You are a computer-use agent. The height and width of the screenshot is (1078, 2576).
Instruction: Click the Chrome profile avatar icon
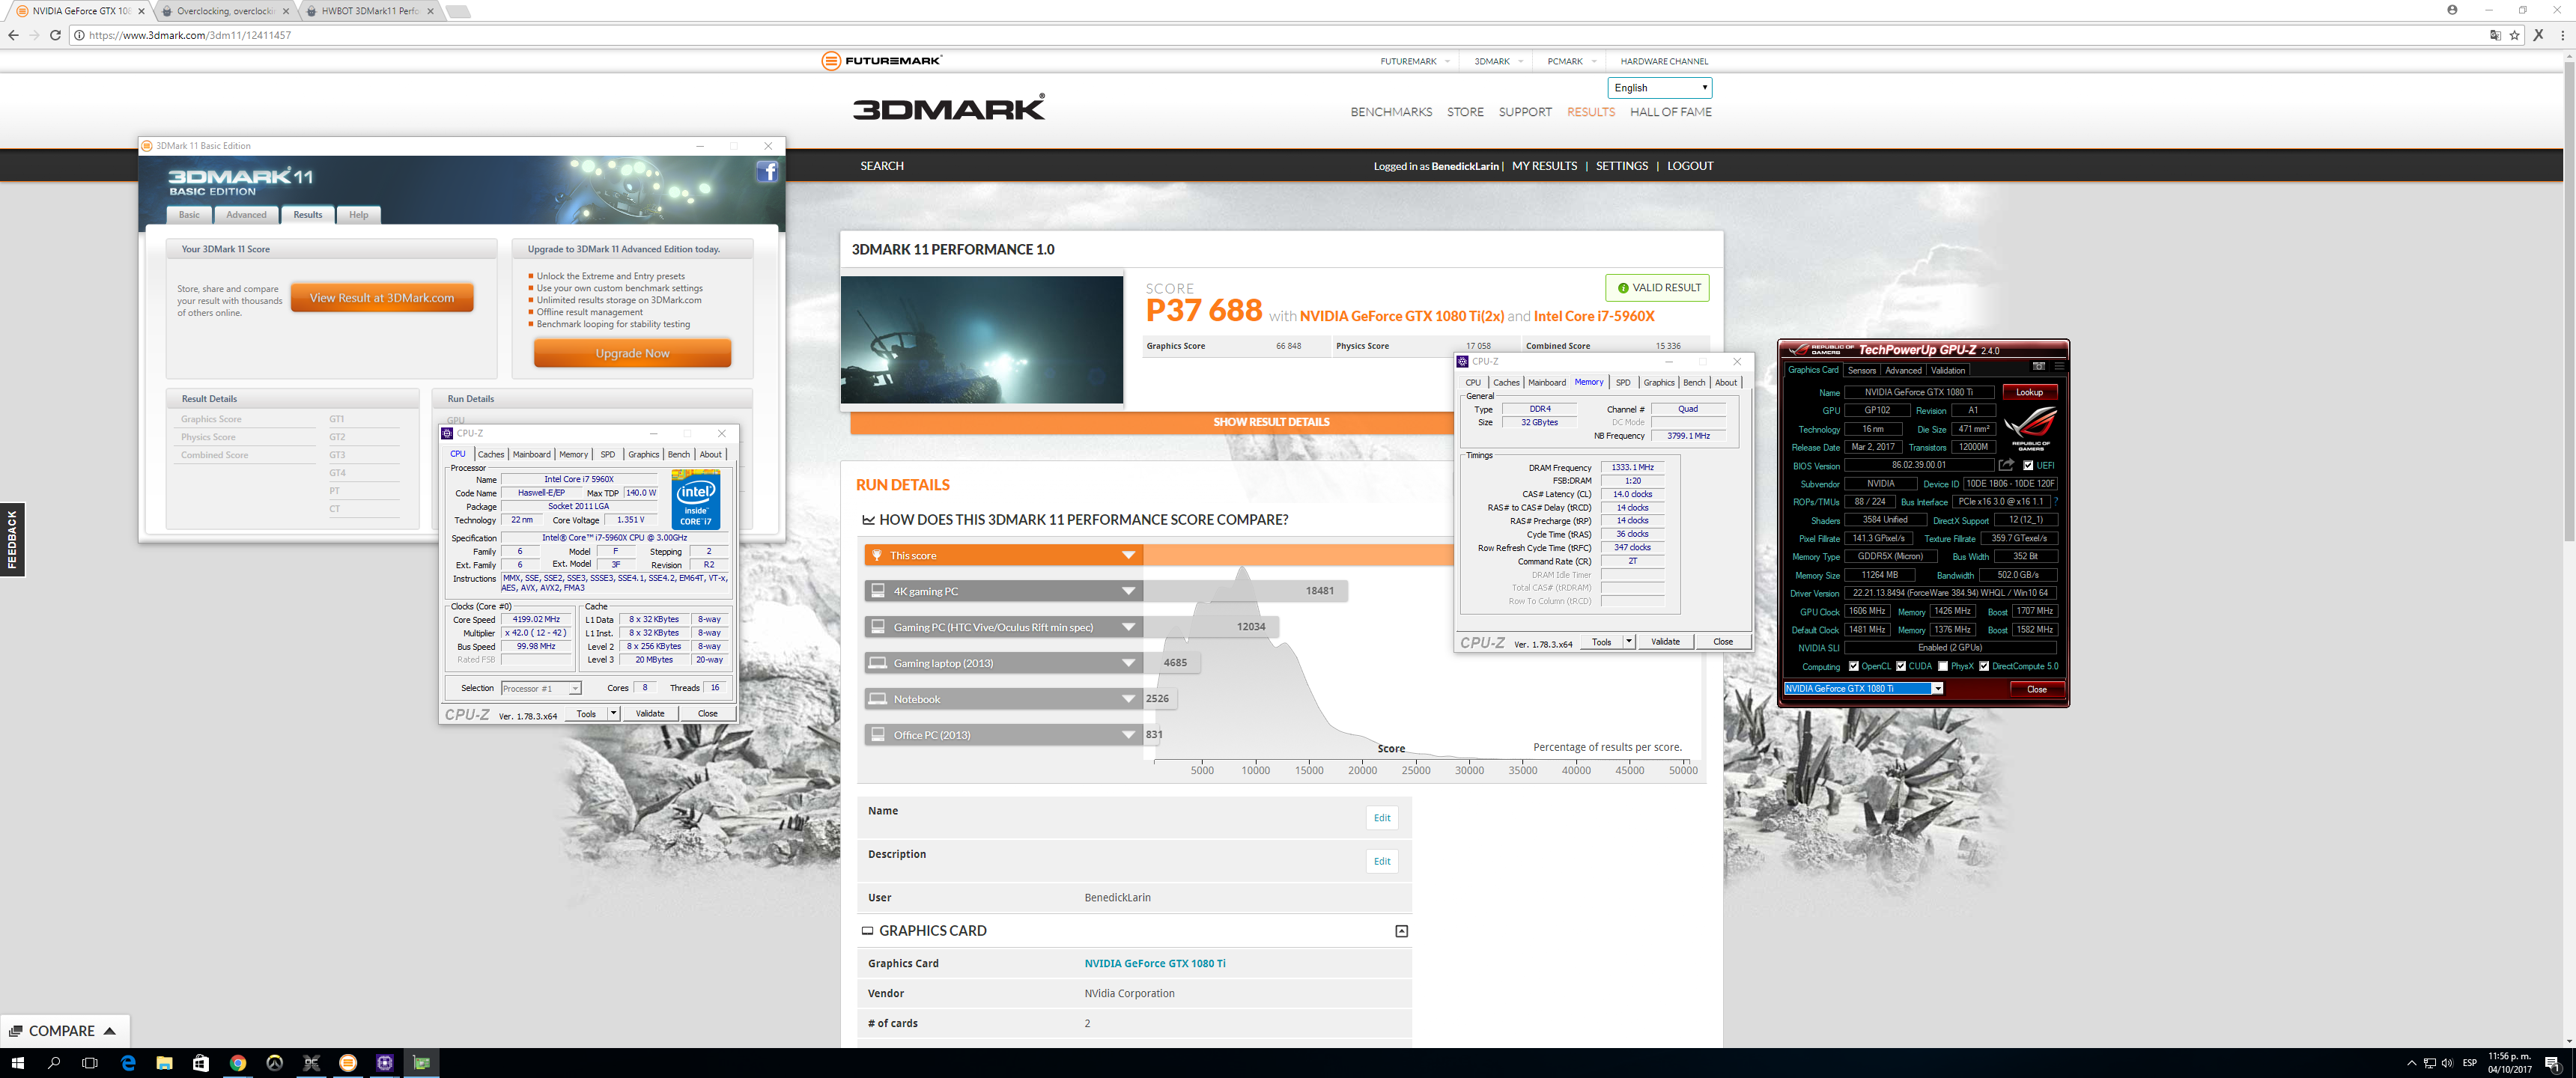2452,10
